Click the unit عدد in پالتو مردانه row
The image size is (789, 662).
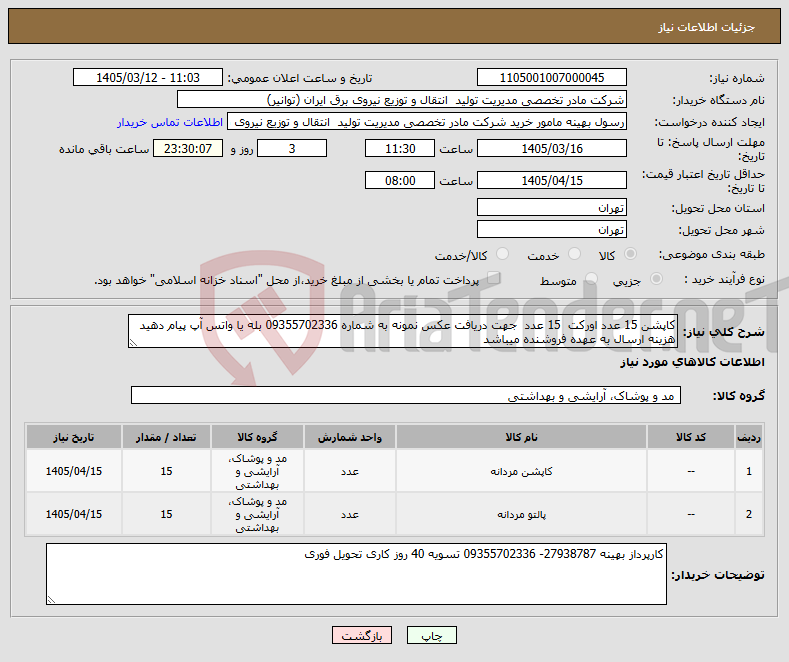[x=350, y=514]
